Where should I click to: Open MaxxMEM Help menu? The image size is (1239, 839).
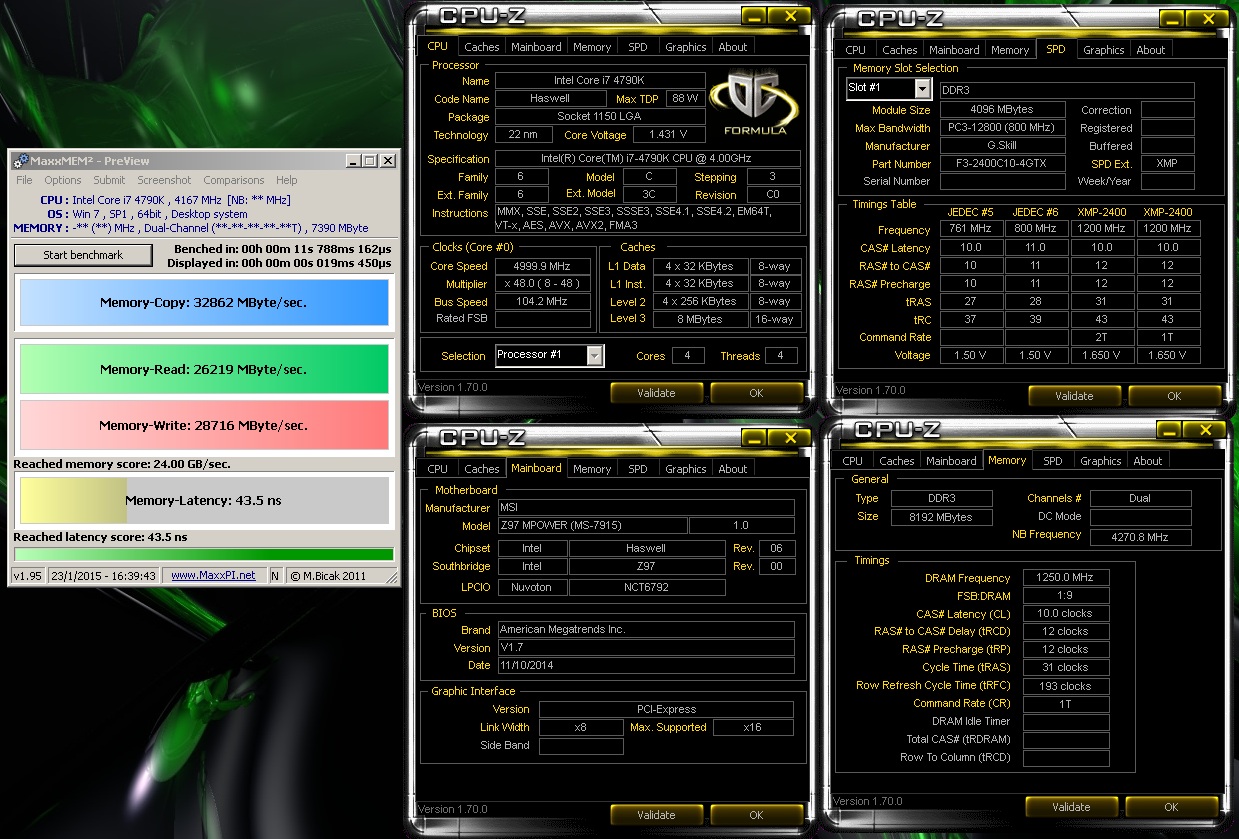[x=287, y=180]
